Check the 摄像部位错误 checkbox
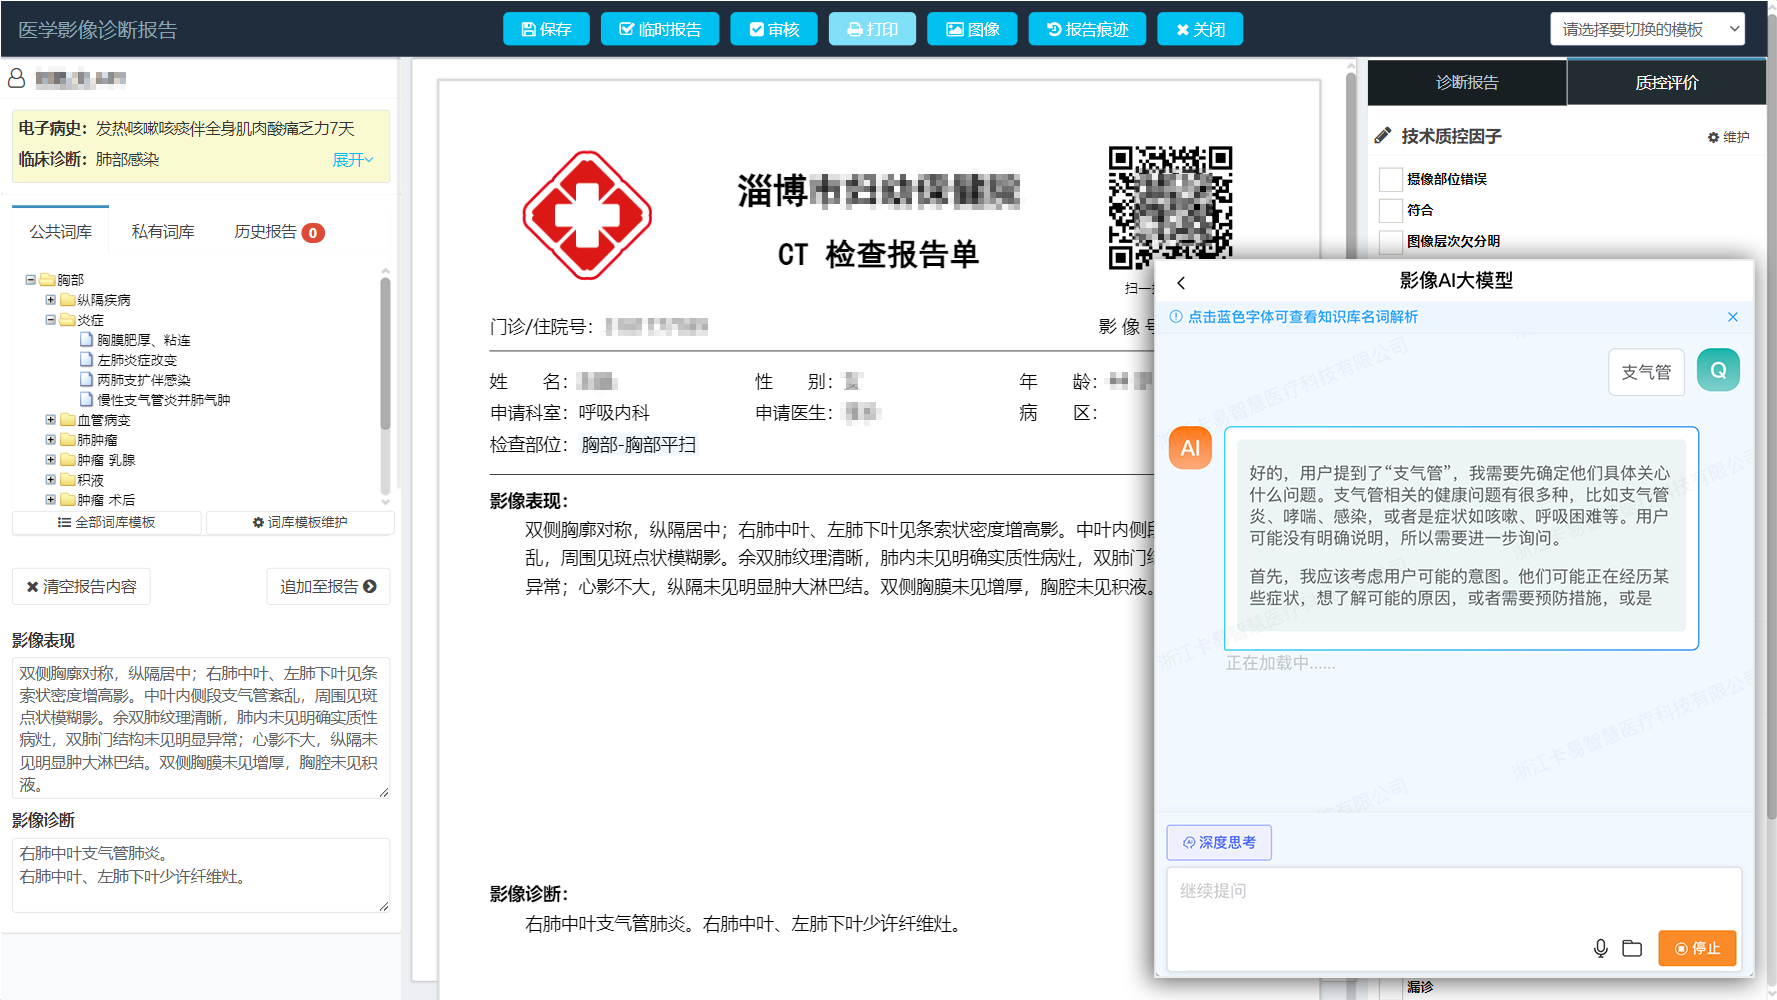This screenshot has height=1000, width=1777. [x=1390, y=179]
